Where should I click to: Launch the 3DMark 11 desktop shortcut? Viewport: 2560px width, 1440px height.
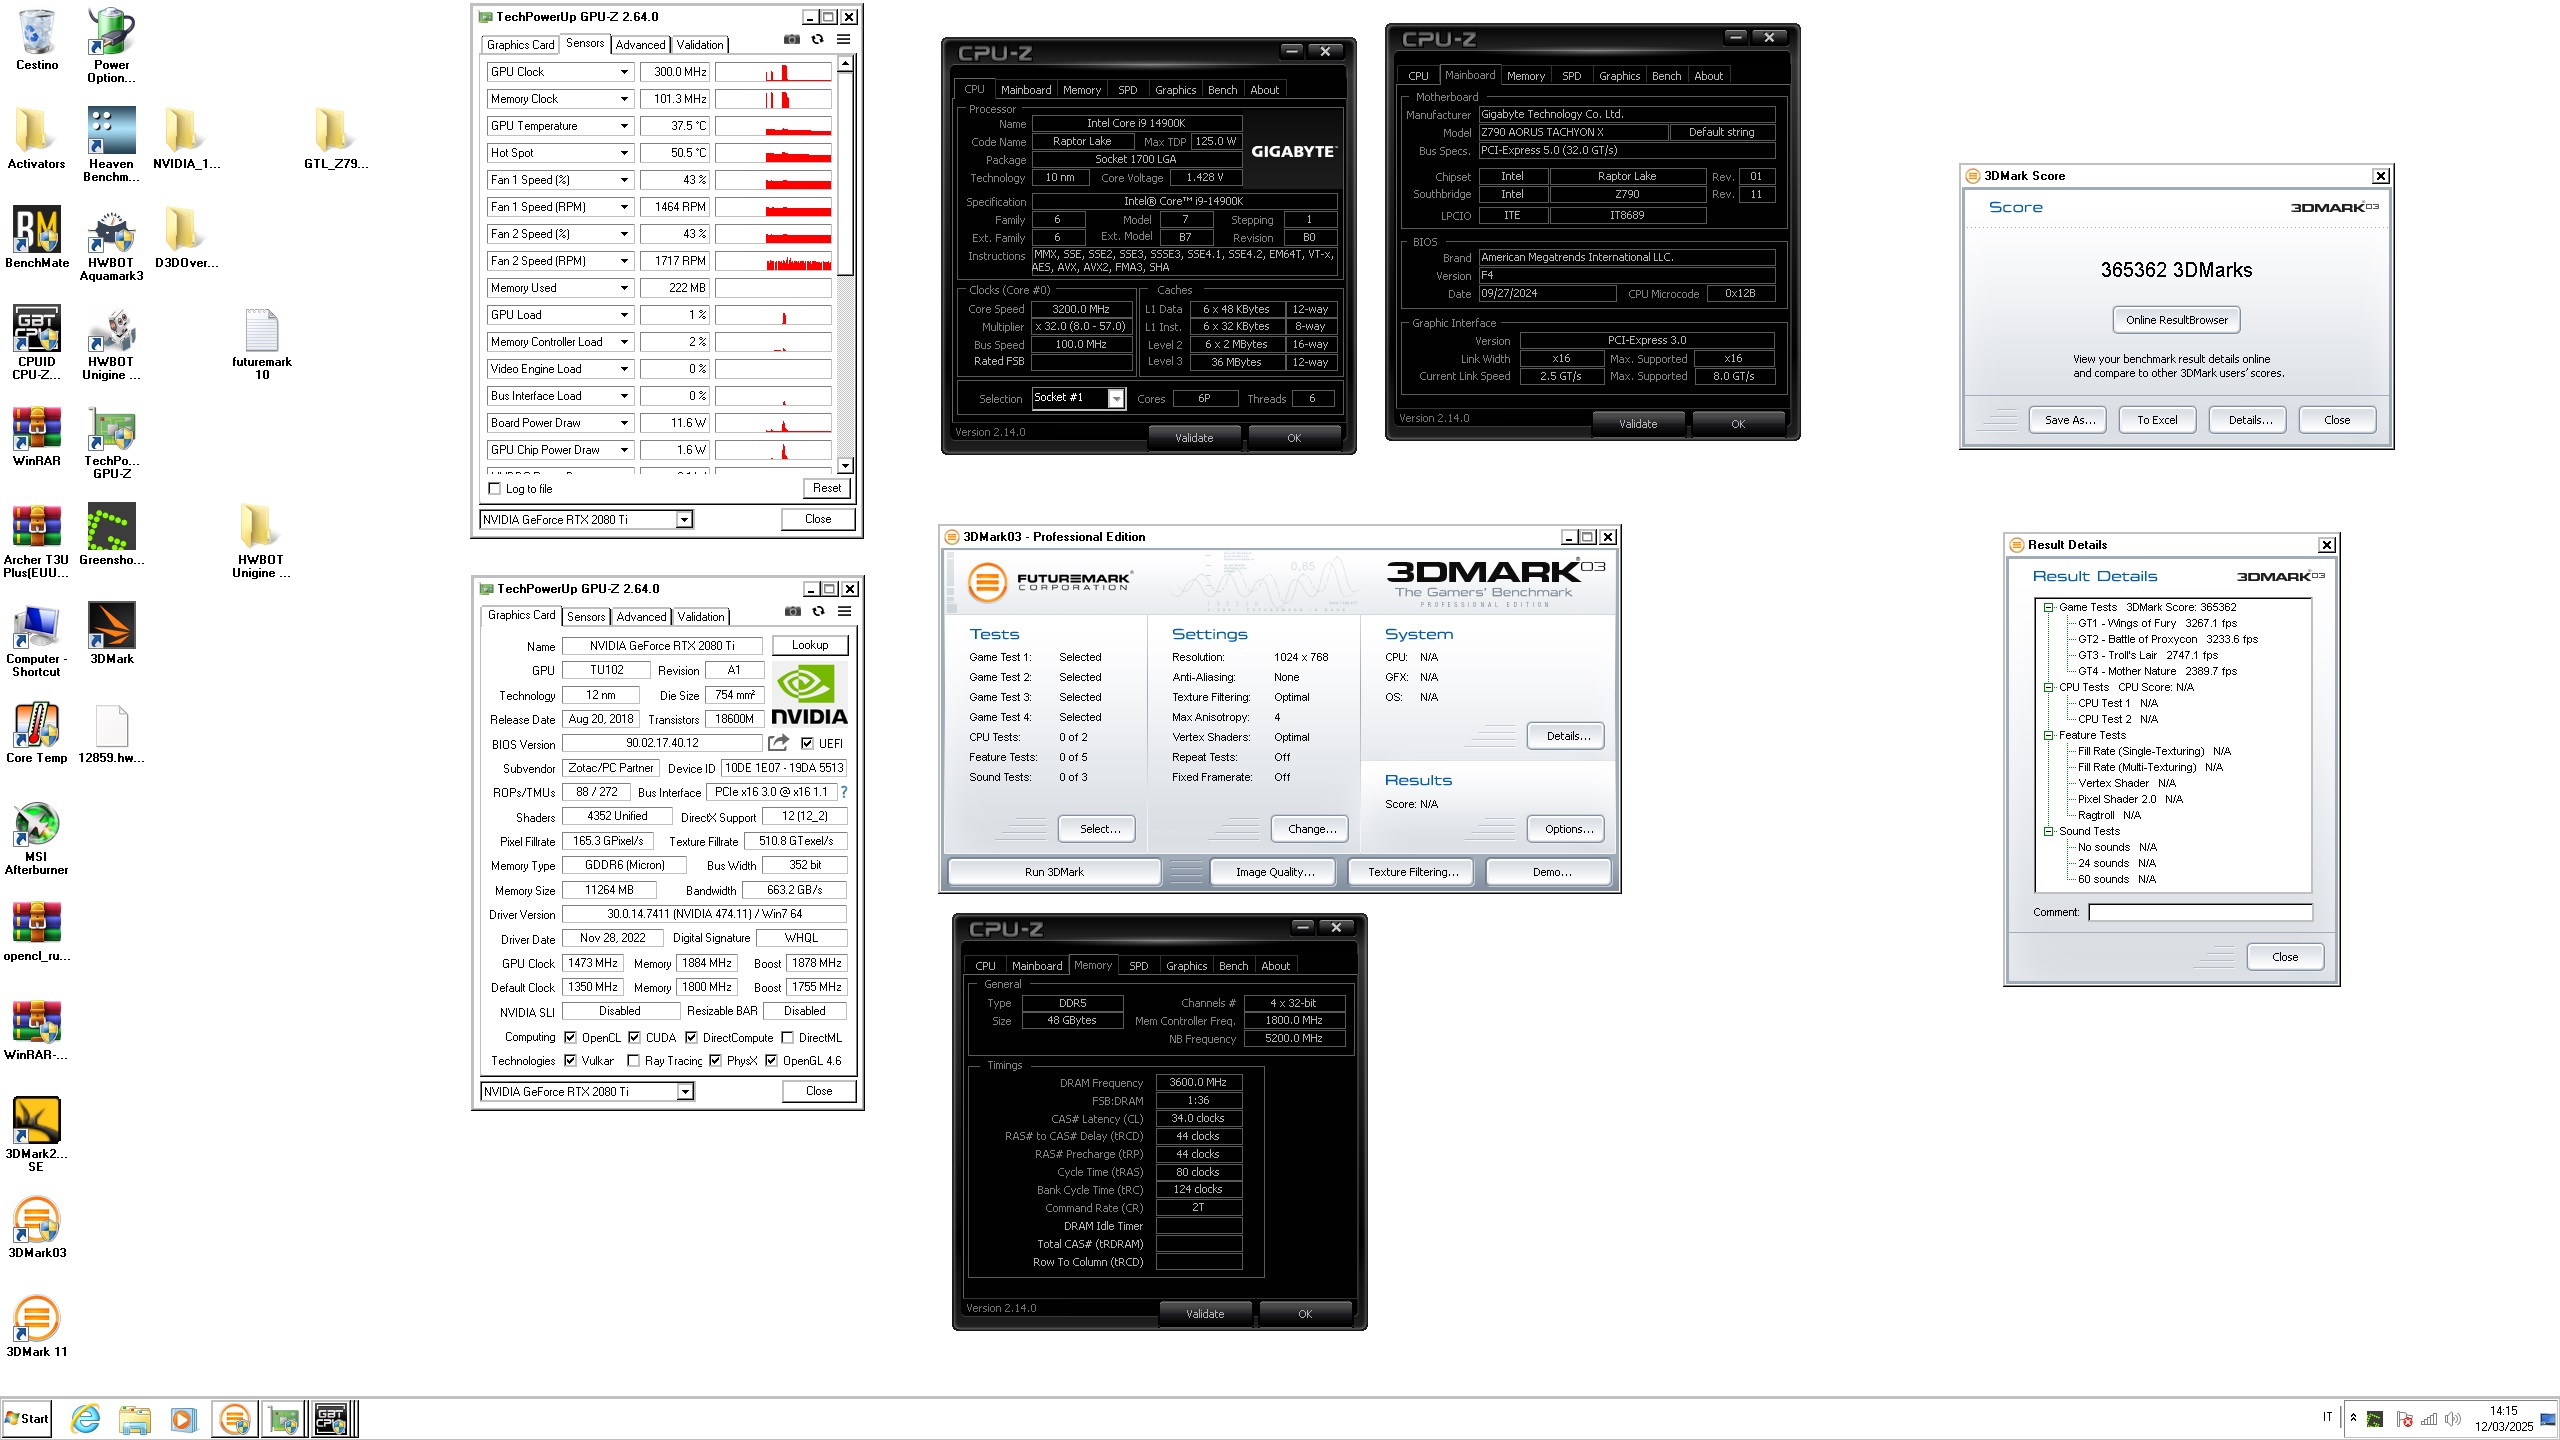coord(37,1326)
